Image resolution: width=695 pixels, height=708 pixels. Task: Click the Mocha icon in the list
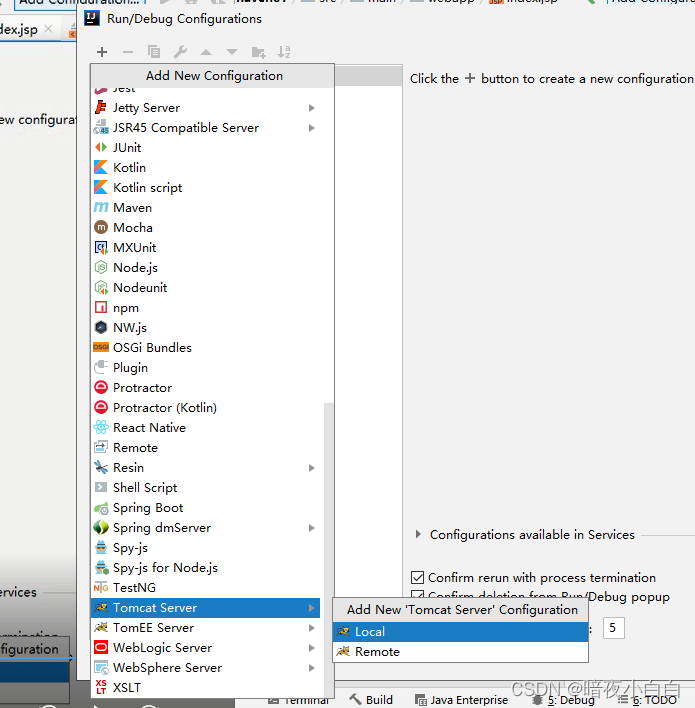tap(101, 228)
